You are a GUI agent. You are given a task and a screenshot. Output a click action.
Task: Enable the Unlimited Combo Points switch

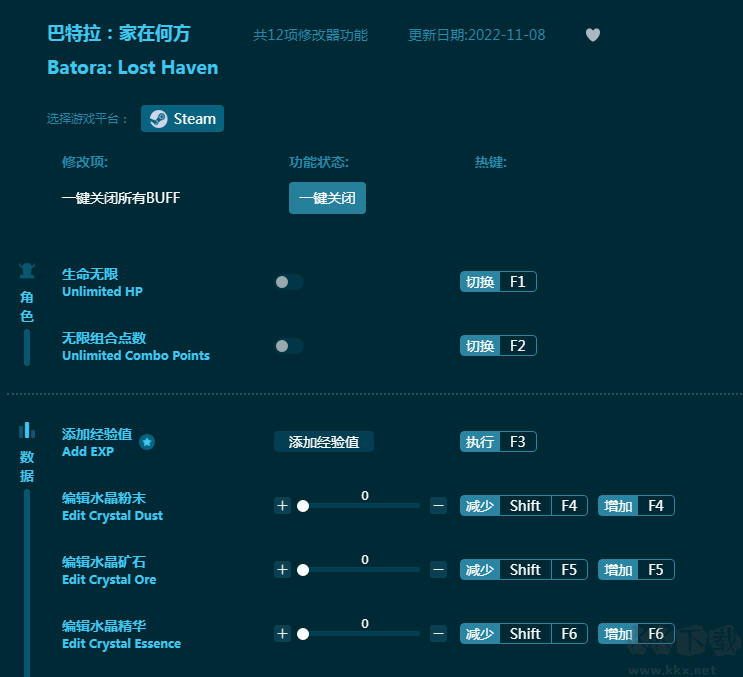(289, 346)
